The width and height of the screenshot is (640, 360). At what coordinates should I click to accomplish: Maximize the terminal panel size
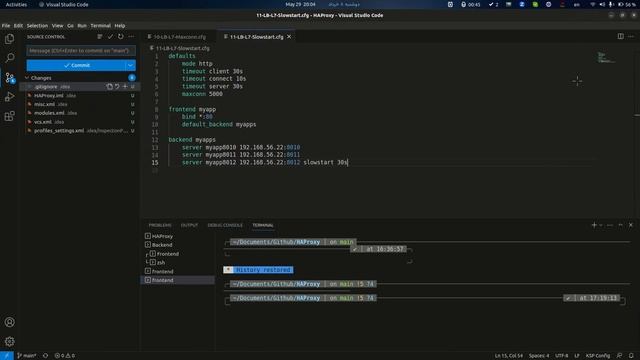click(620, 225)
